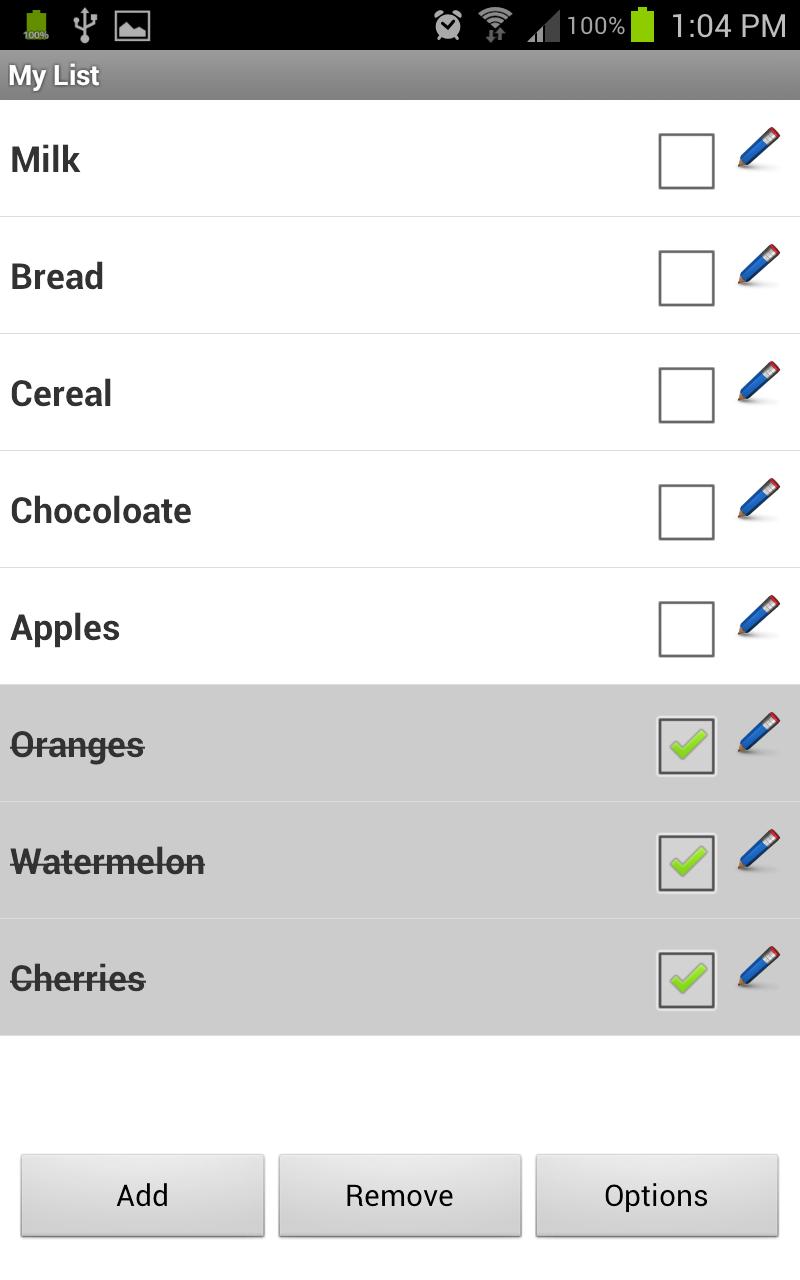The width and height of the screenshot is (800, 1280).
Task: Edit Cereal using its pencil icon
Action: [x=757, y=382]
